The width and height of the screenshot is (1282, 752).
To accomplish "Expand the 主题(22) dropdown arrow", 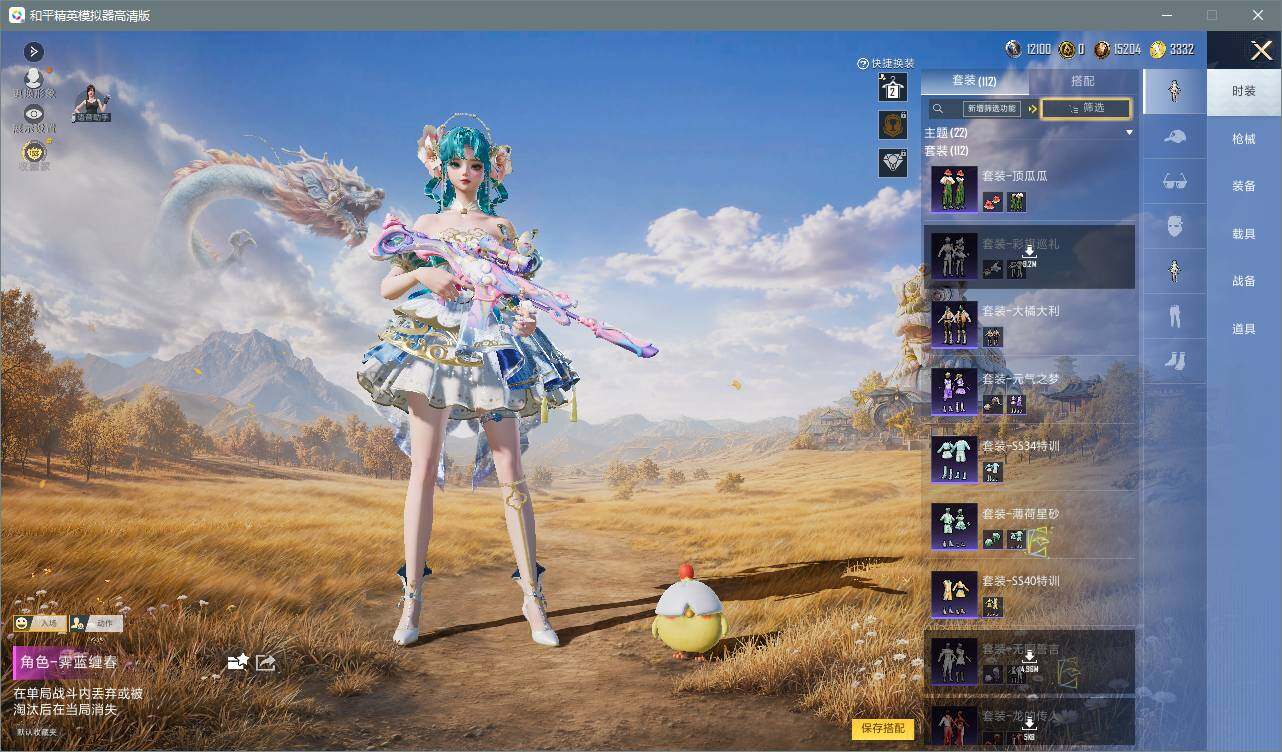I will click(x=1129, y=132).
